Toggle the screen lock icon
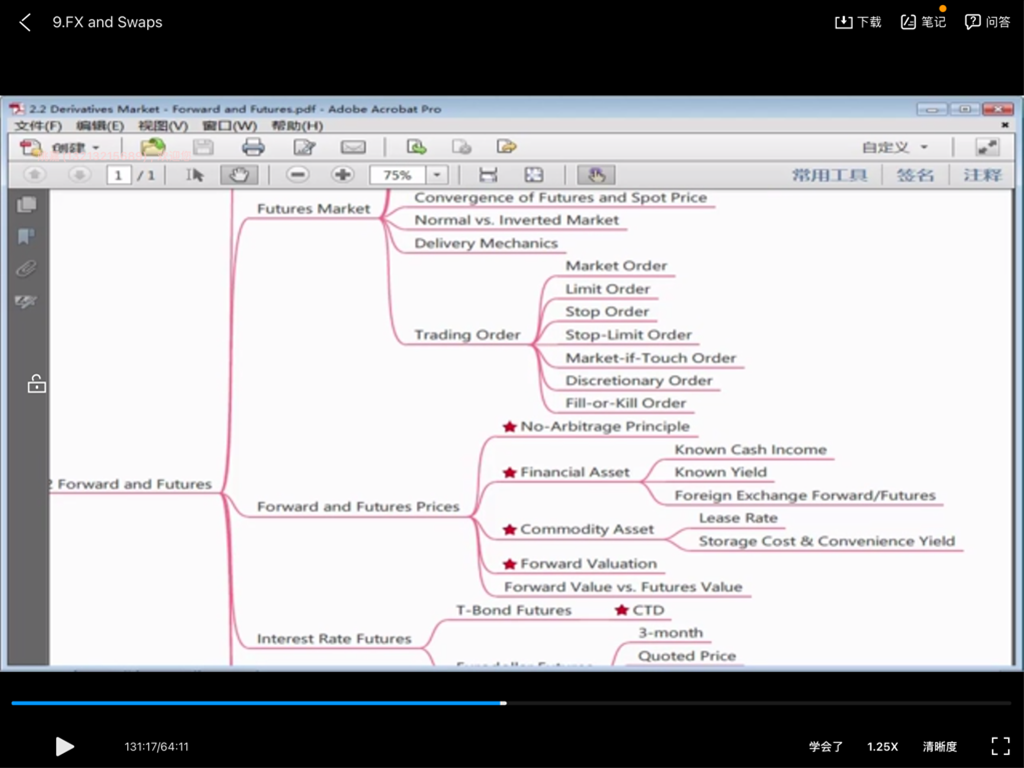Screen dimensions: 1024x768 click(x=37, y=384)
